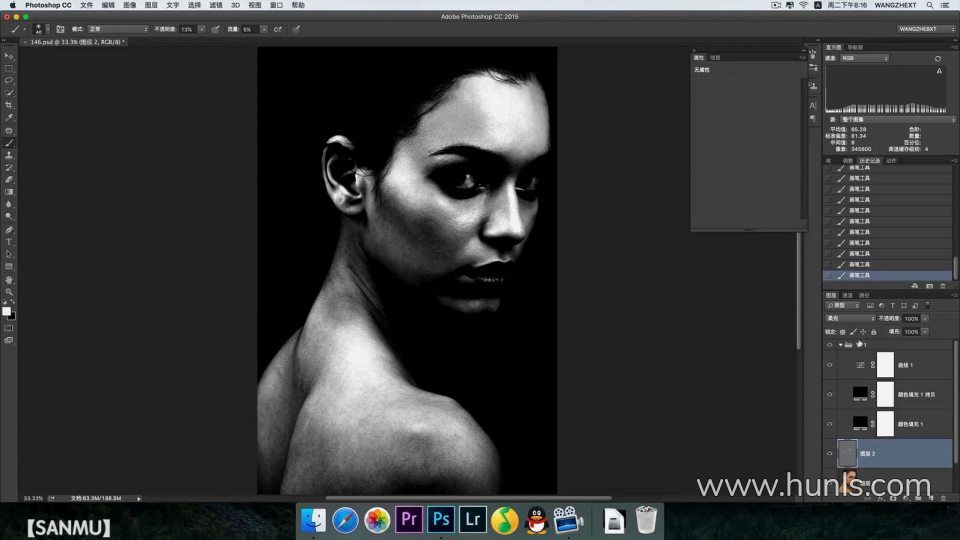Select the Zoom magnifier tool
Viewport: 960px width, 540px height.
pos(9,292)
